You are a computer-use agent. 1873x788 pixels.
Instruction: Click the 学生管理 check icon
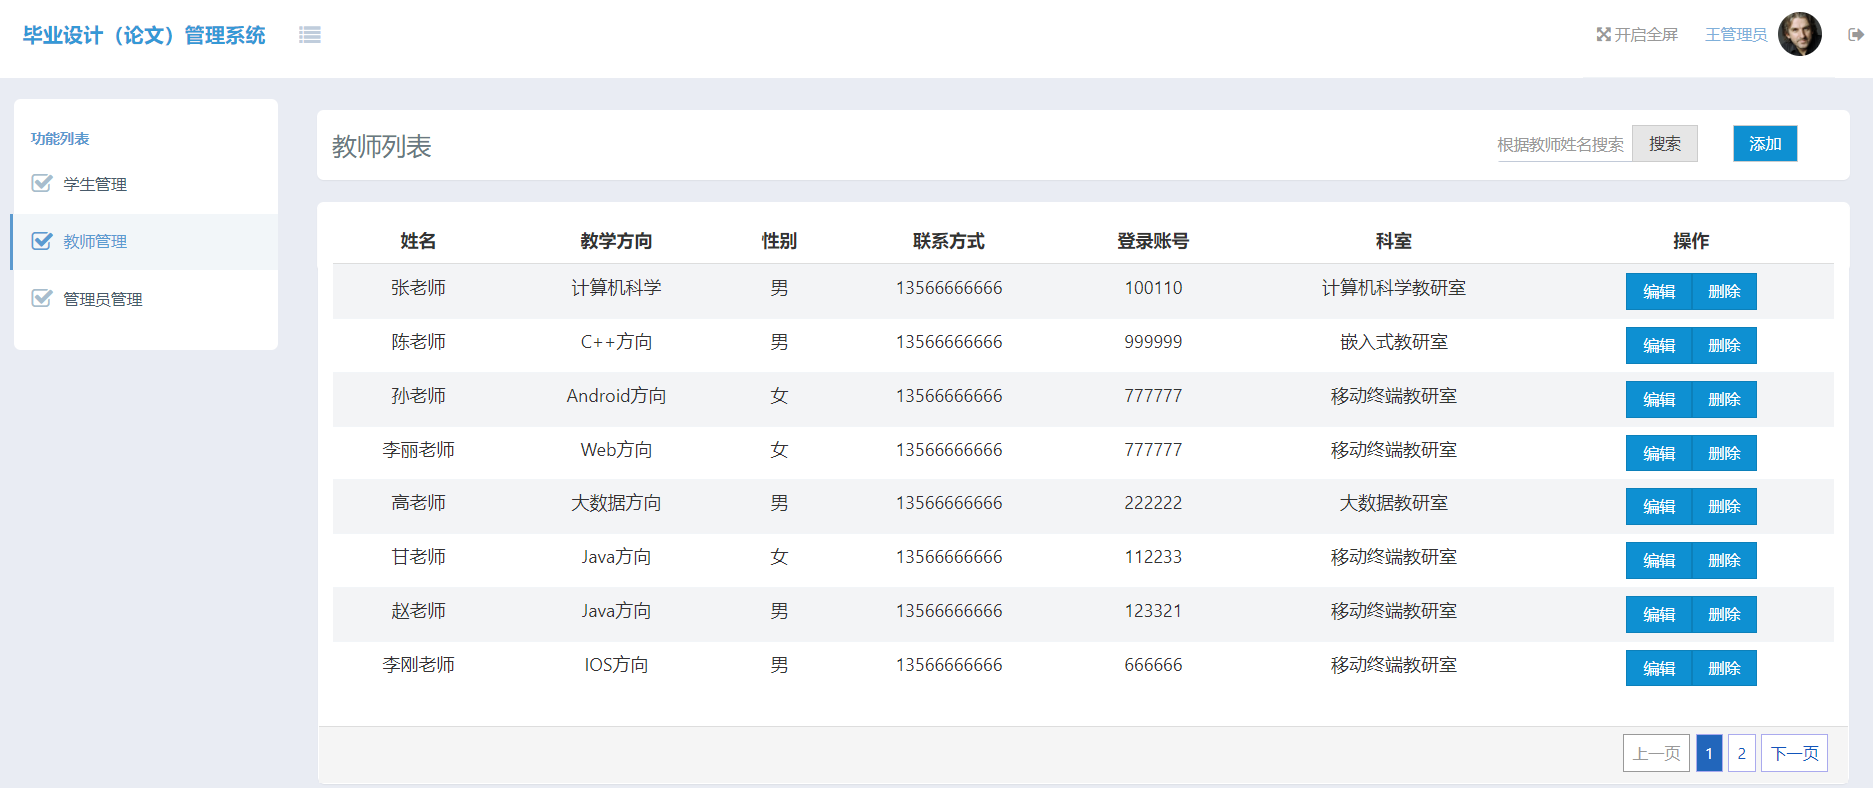coord(42,183)
